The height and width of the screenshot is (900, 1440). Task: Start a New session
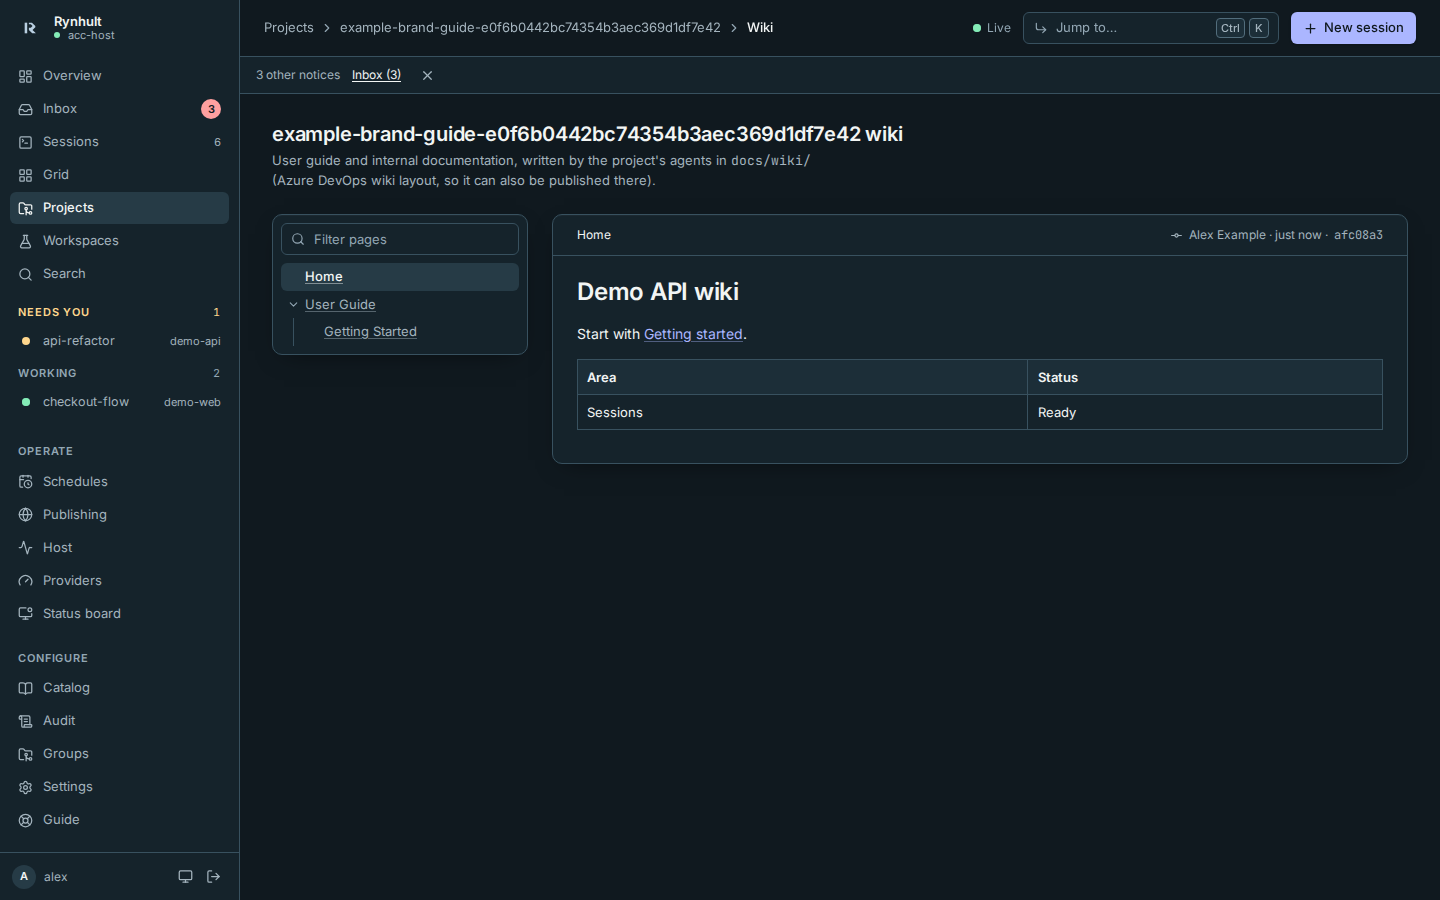point(1353,28)
